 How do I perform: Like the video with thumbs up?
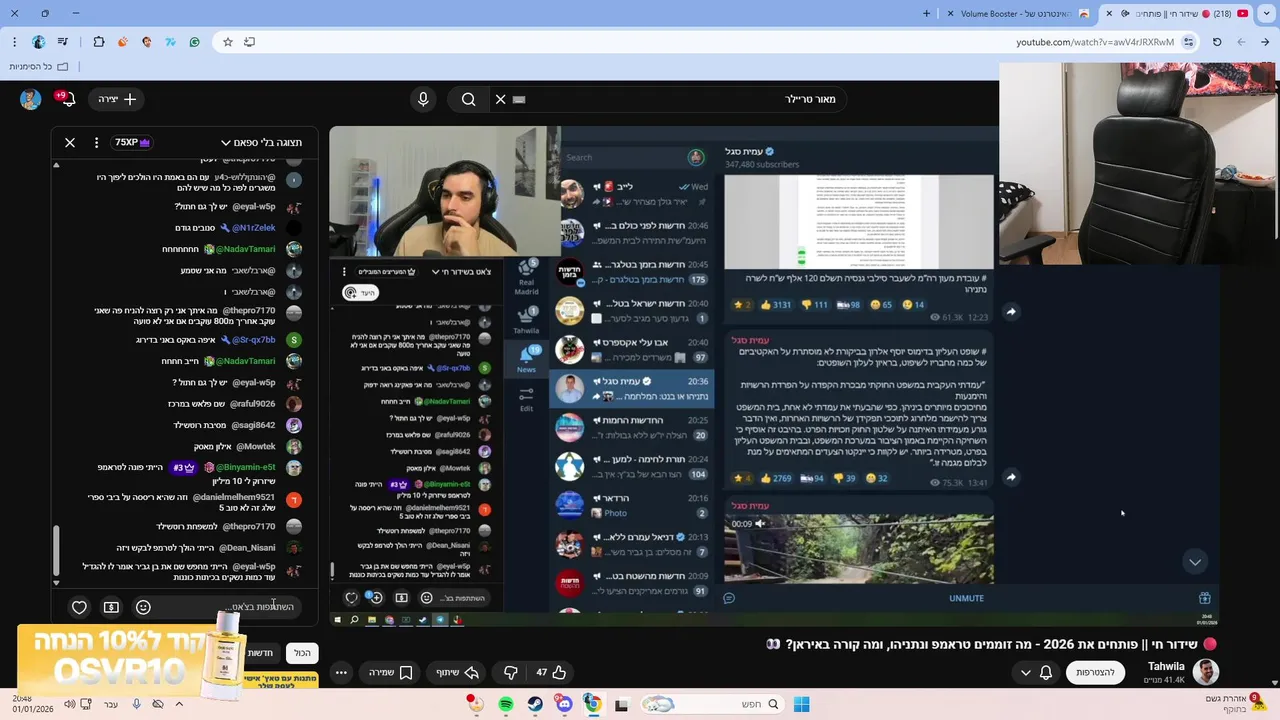(550, 672)
